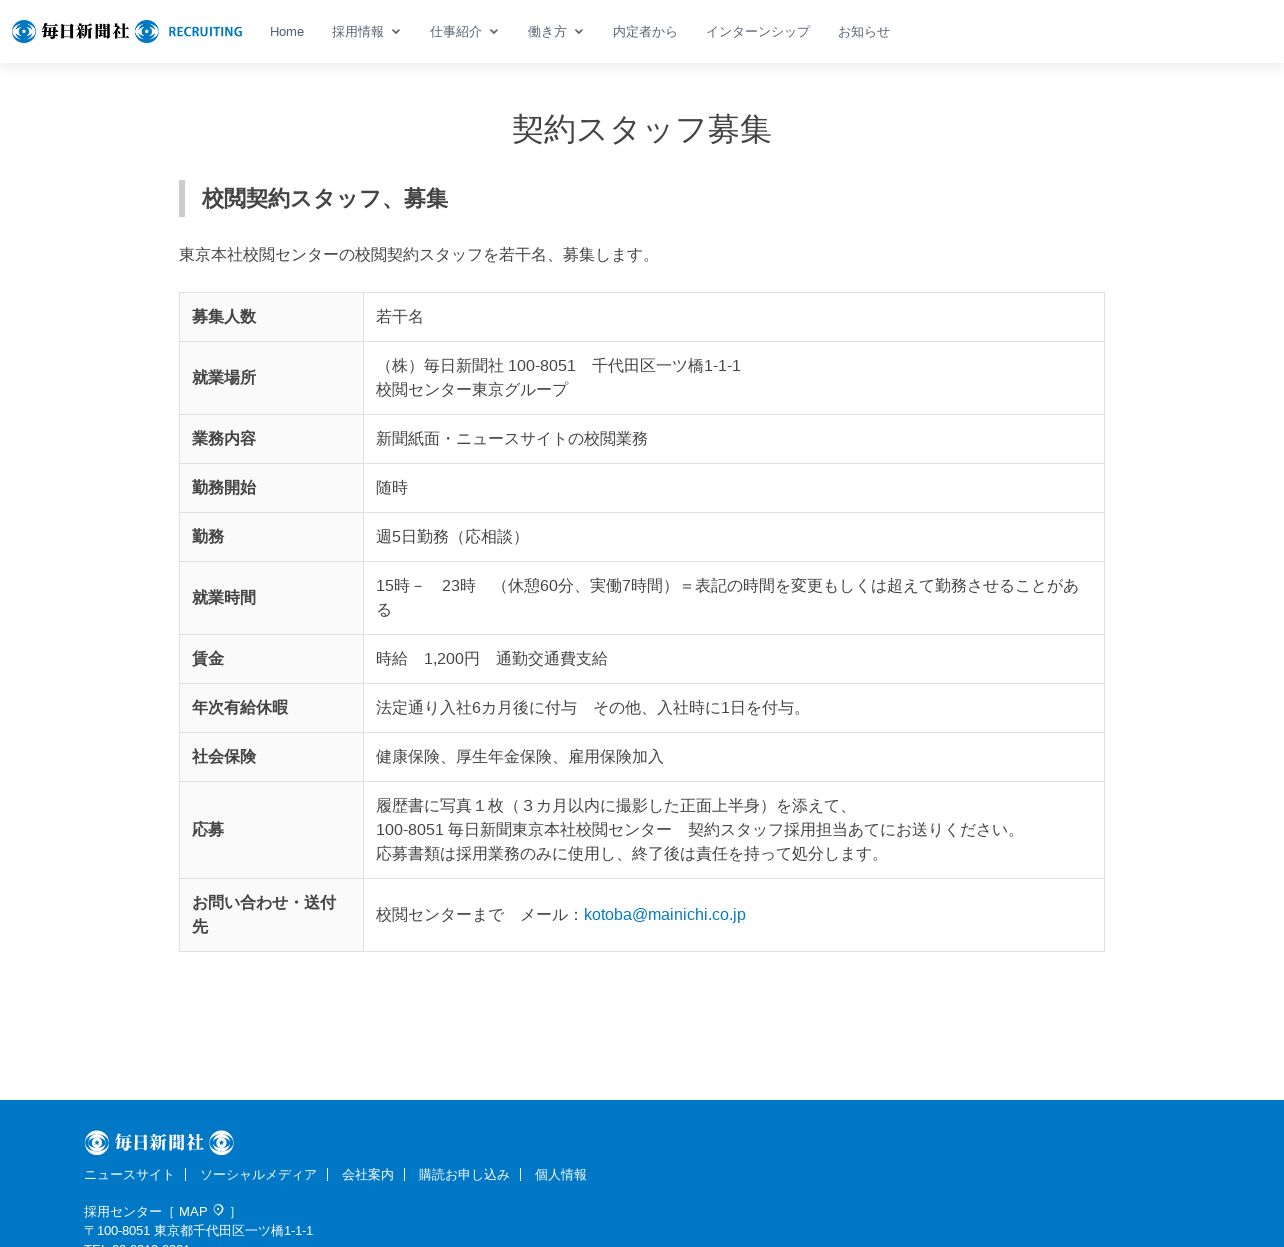This screenshot has height=1247, width=1284.
Task: Click the intro sentence 東京本社校閲センターの校閲契約スタッフ
Action: [418, 255]
